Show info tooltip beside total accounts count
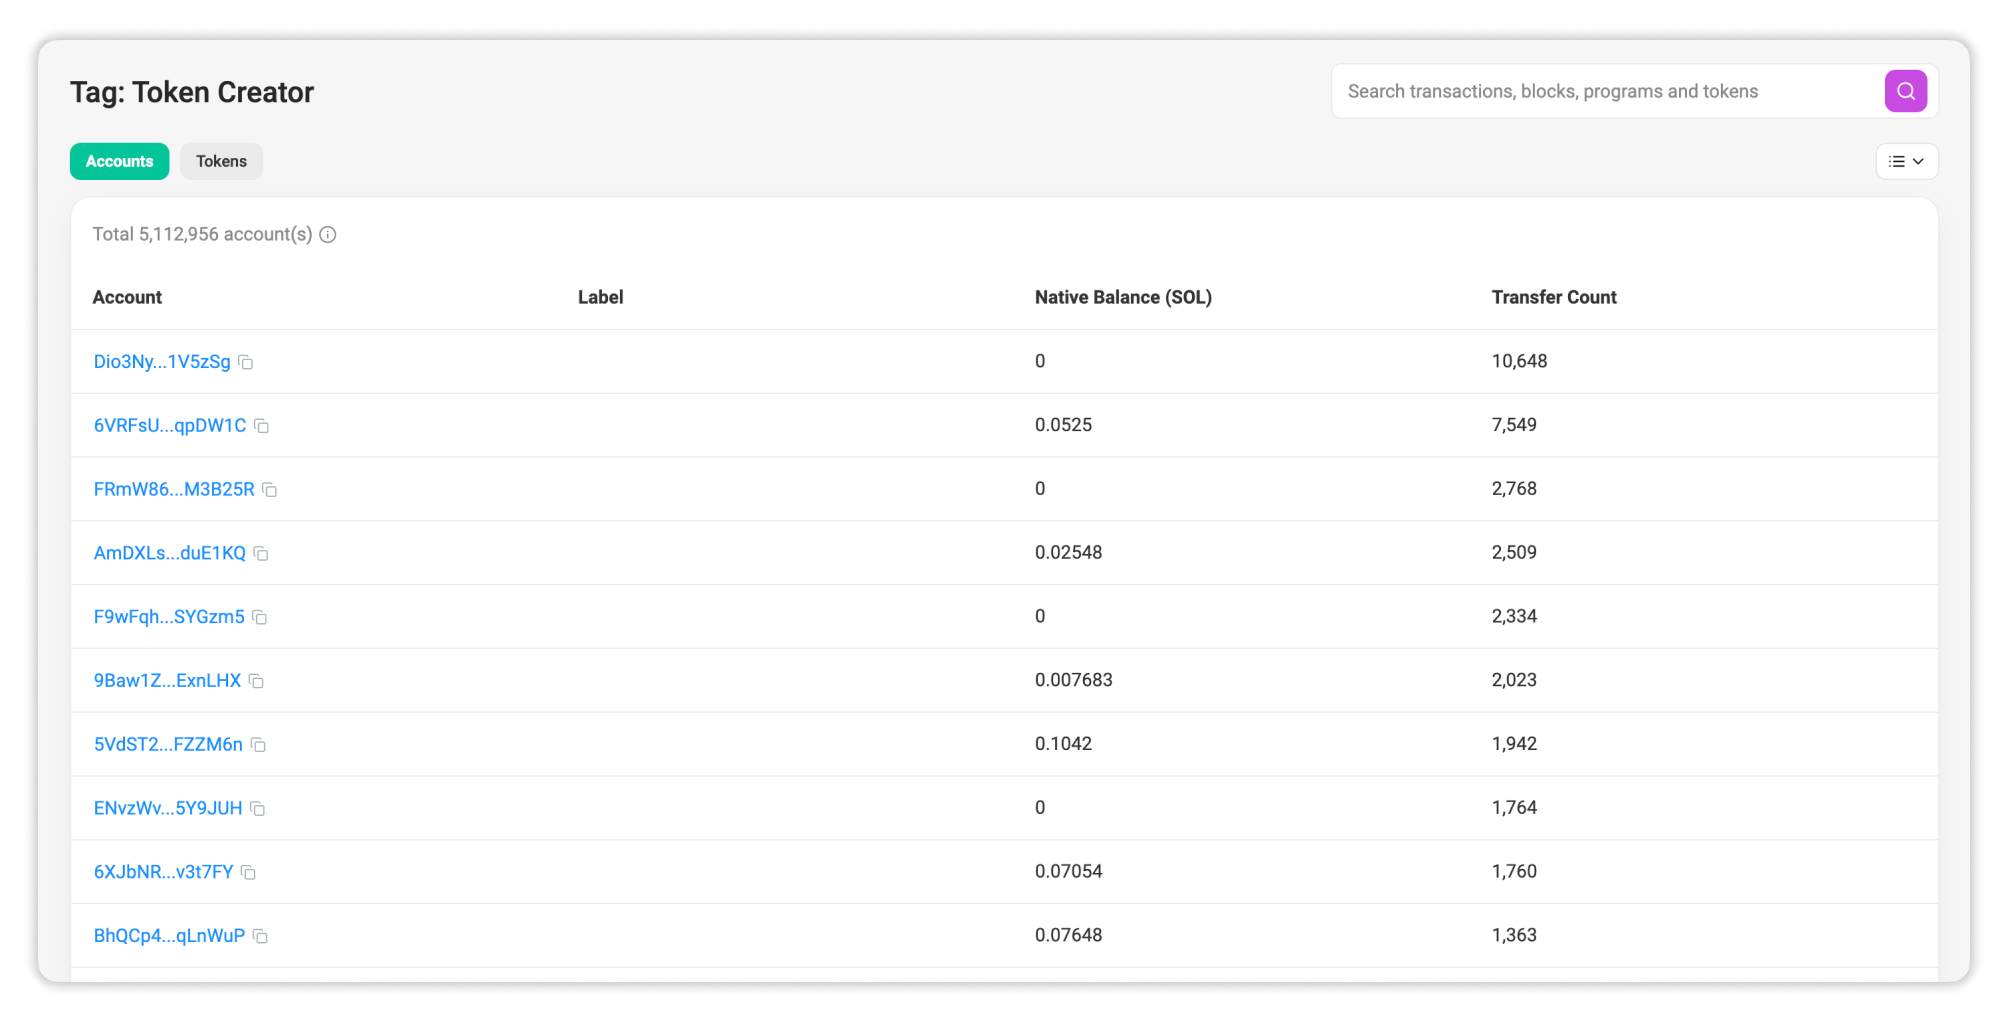The height and width of the screenshot is (1022, 2008). click(328, 235)
